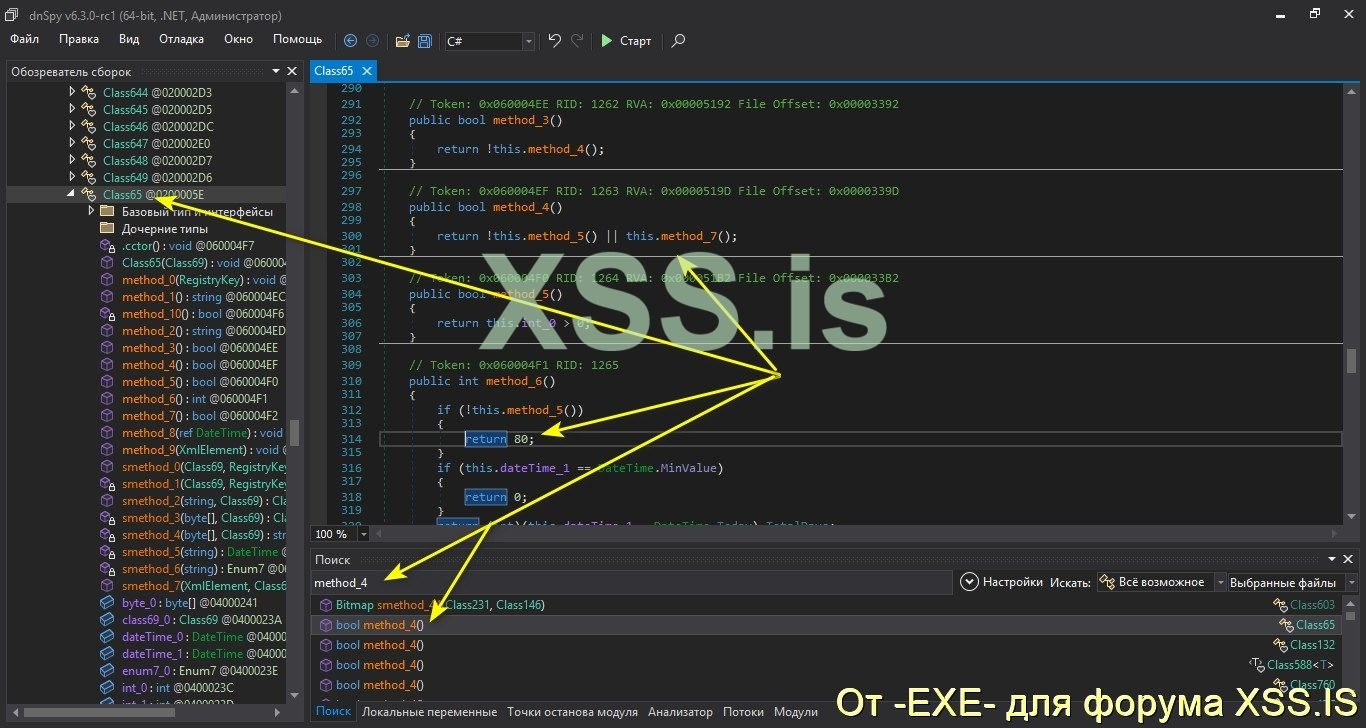
Task: Click the method_1() string method icon
Action: 108,297
